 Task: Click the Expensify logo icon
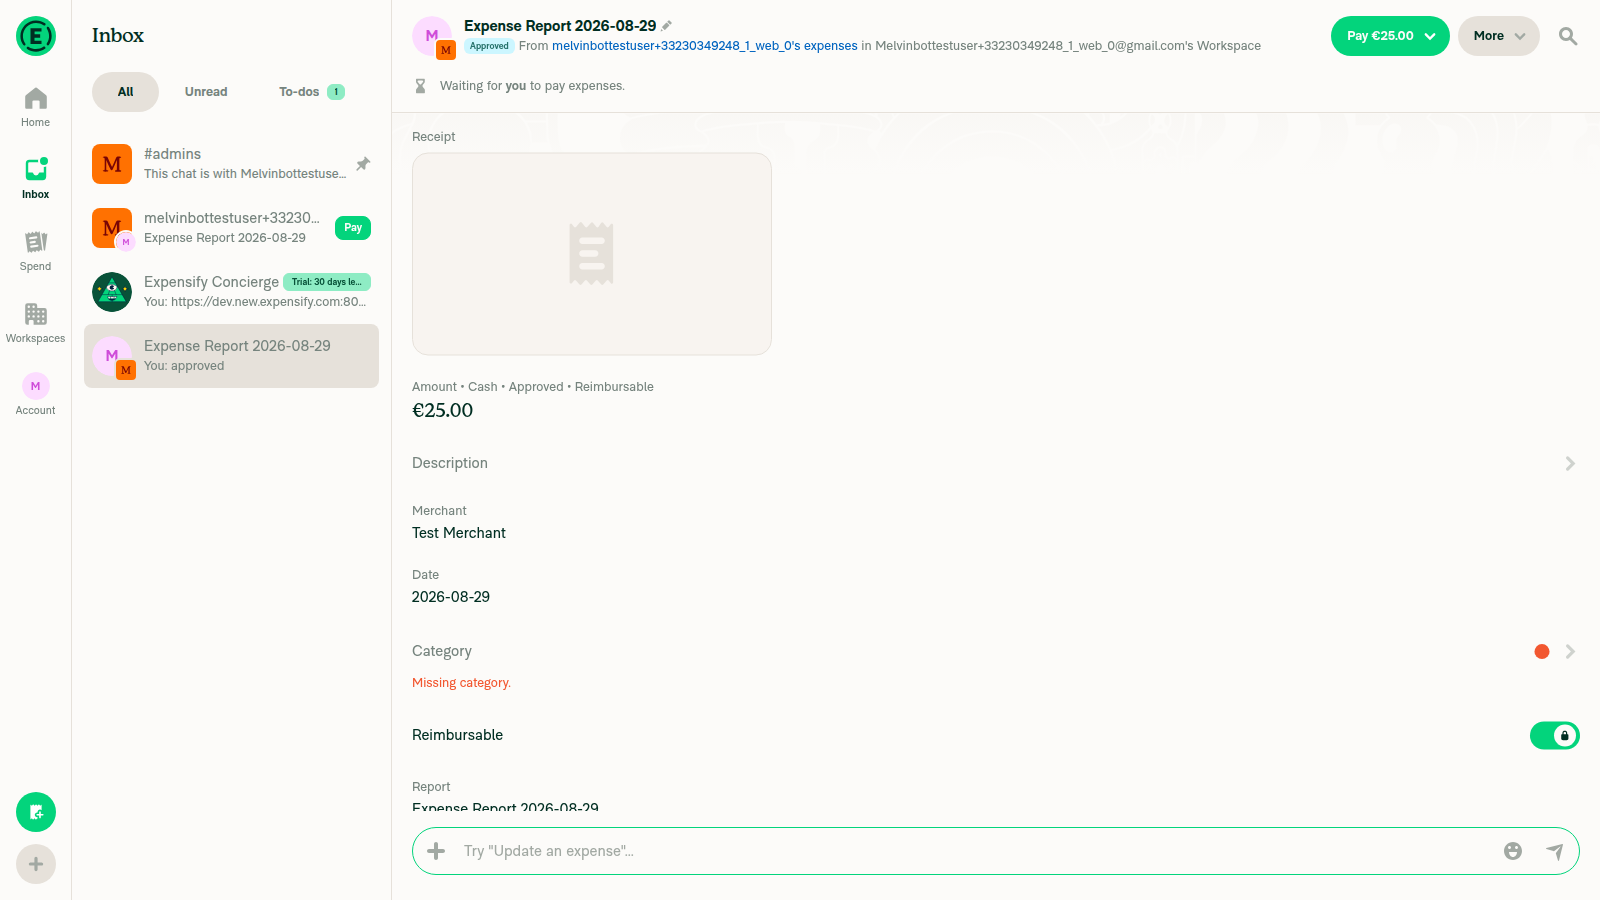(x=36, y=36)
